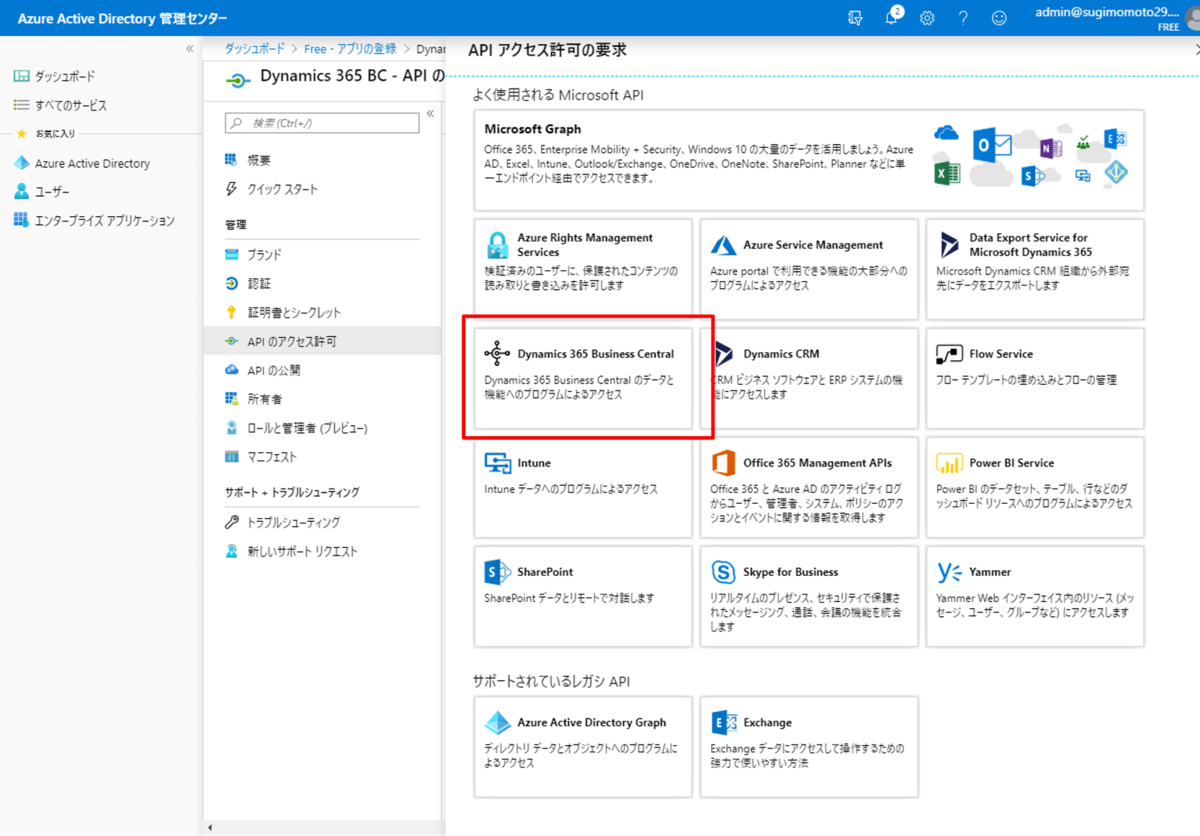Click the Azure Service Management triangle icon
Screen dimensions: 1200x836
[724, 245]
